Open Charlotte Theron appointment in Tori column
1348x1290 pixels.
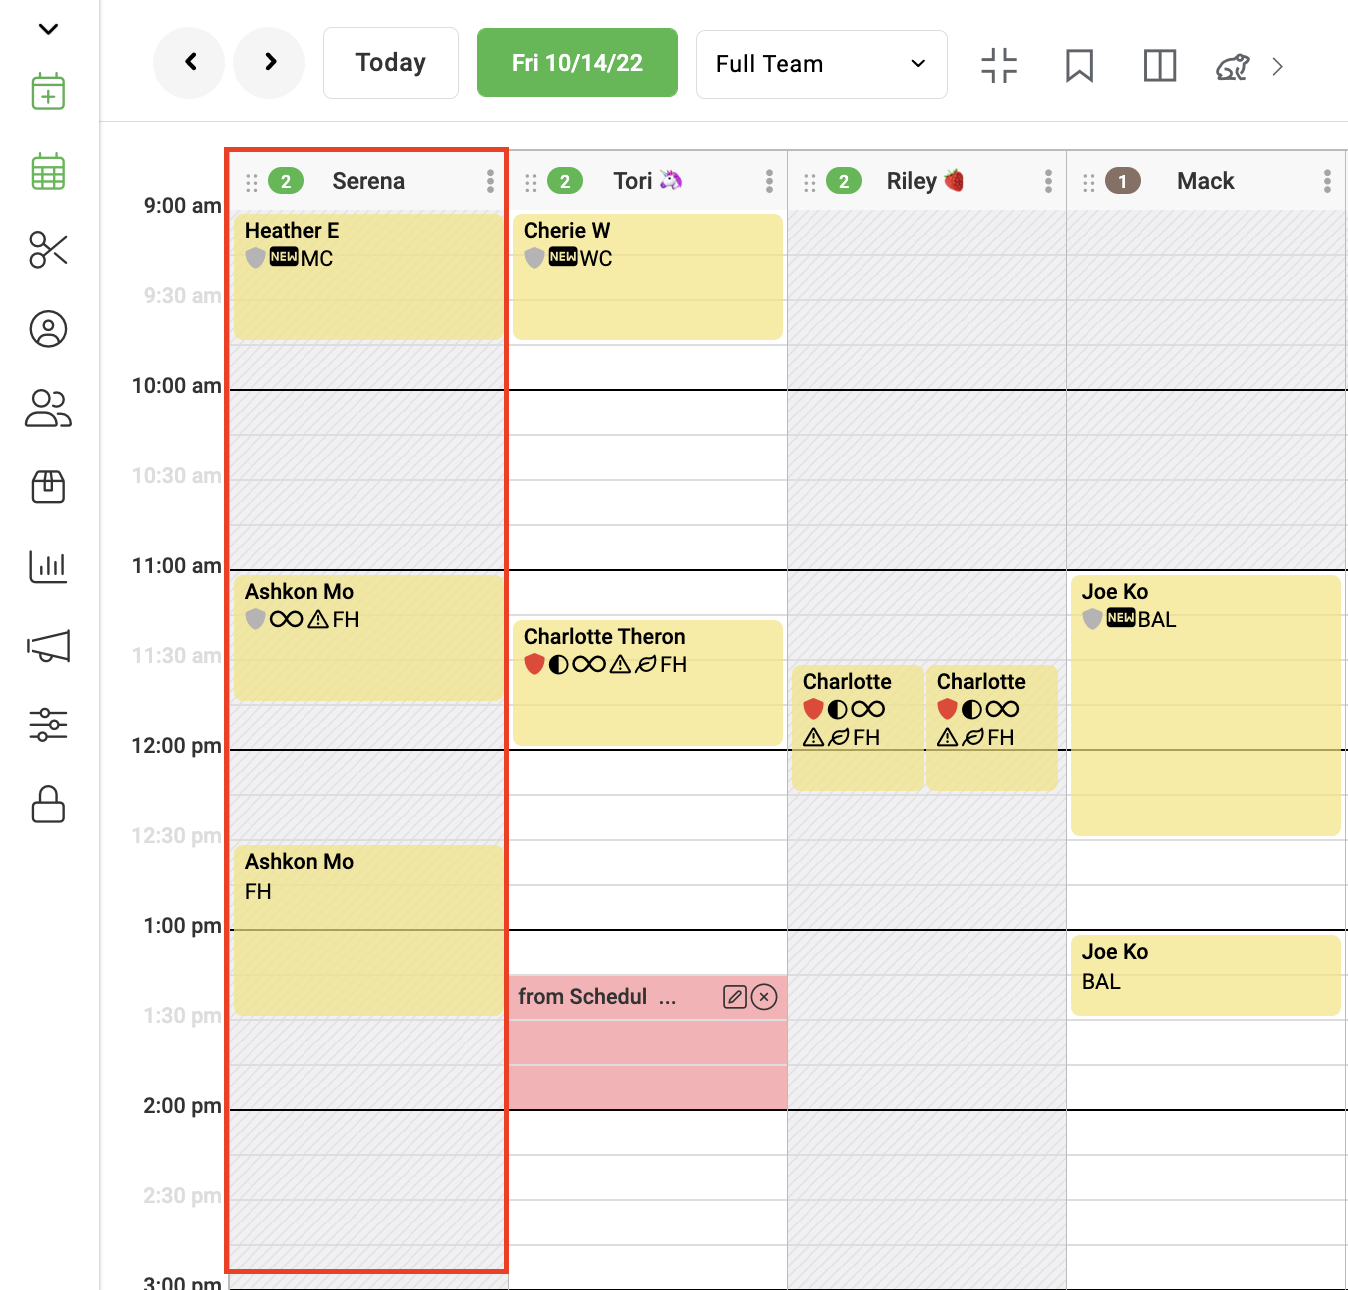647,682
